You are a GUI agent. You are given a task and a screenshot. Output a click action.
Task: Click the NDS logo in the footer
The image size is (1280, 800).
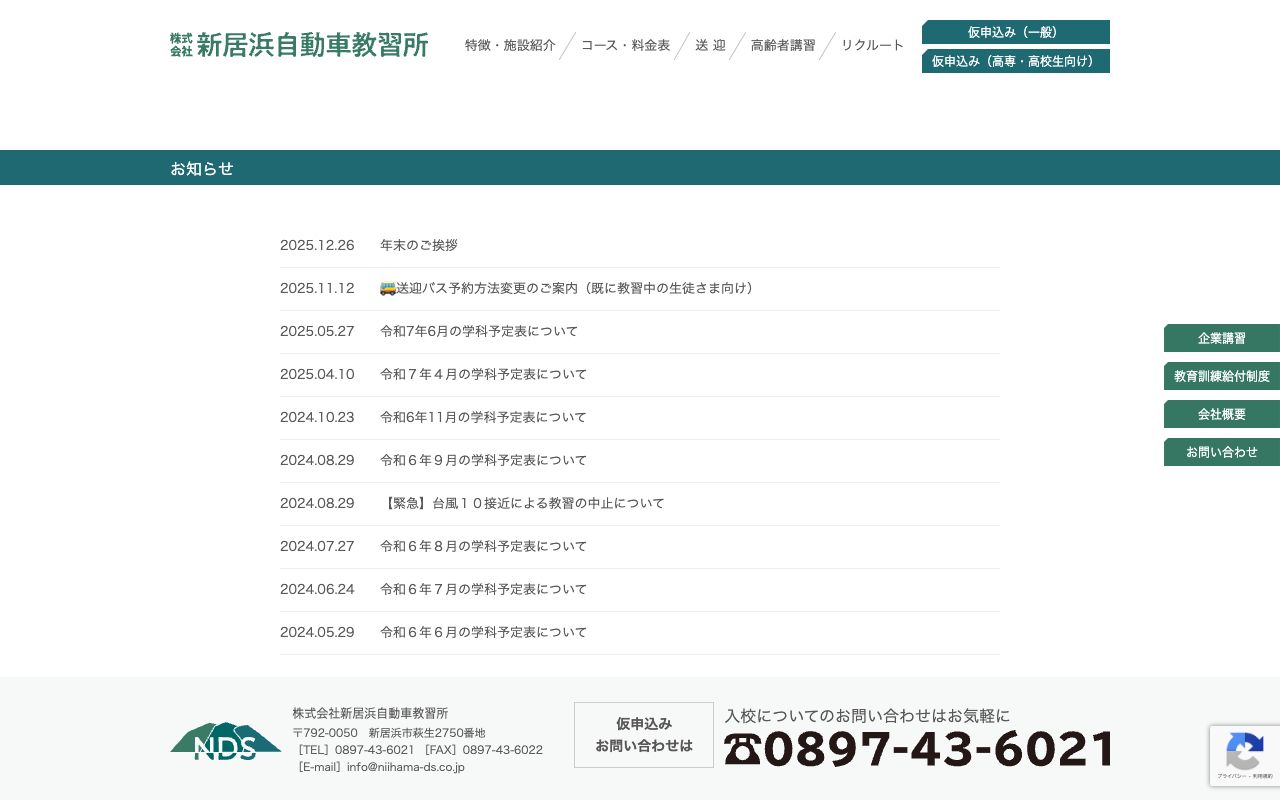[x=225, y=742]
